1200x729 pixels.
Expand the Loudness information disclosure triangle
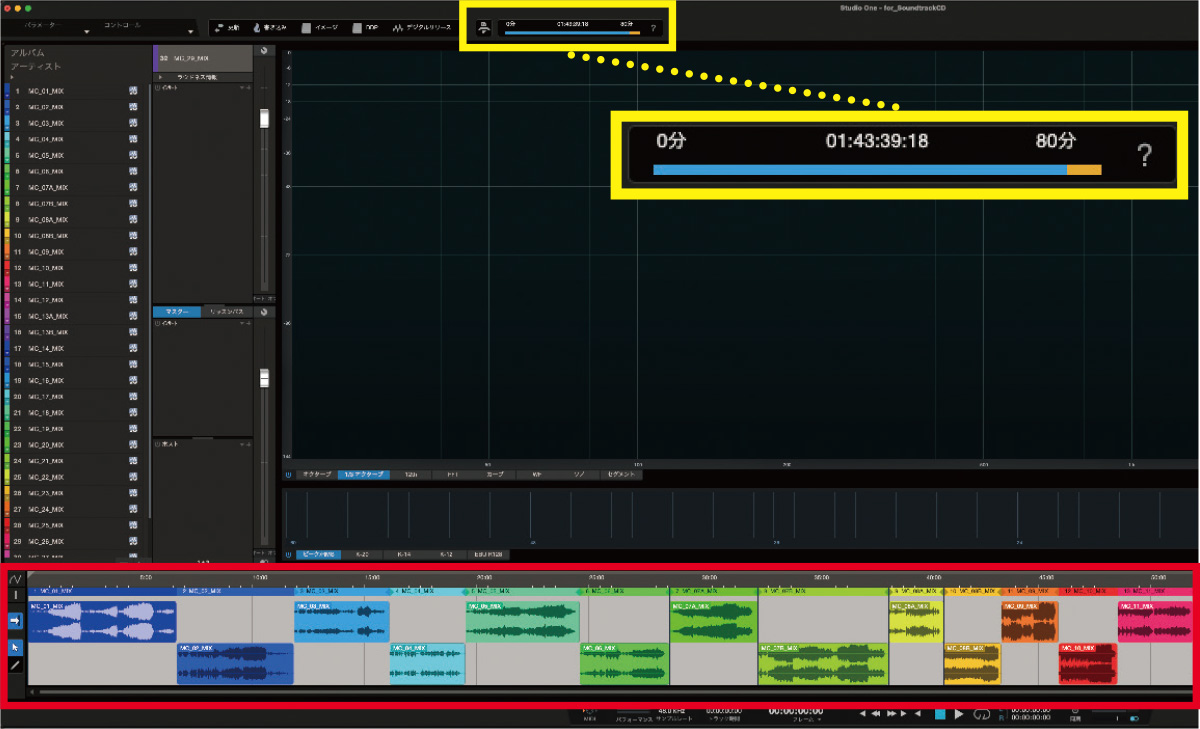(160, 76)
